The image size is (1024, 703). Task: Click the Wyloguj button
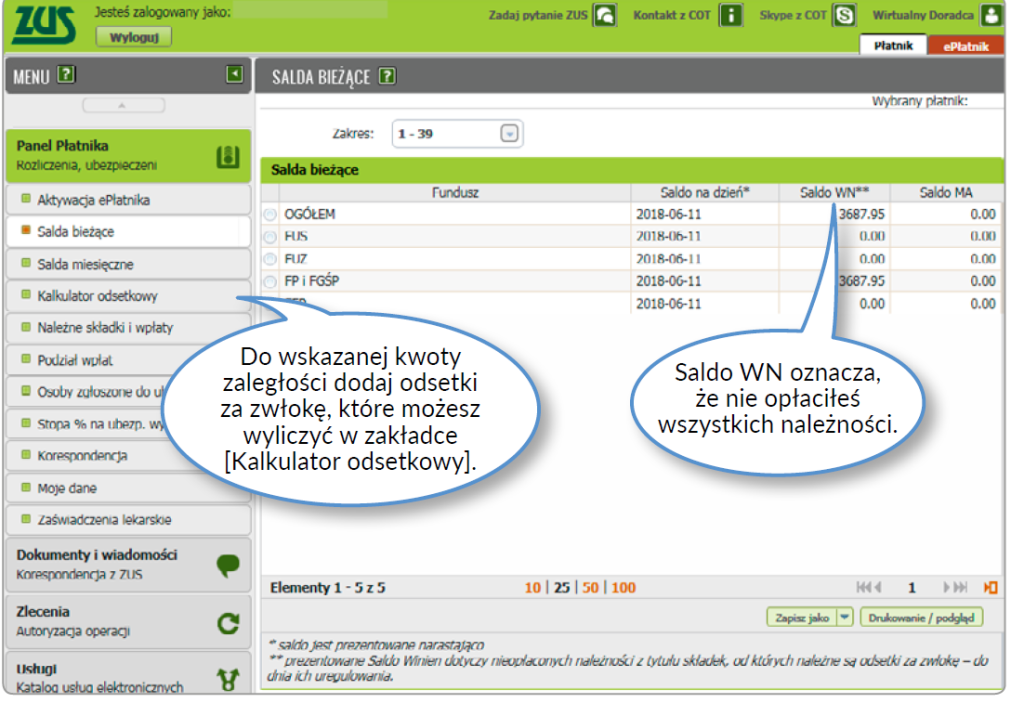(134, 37)
